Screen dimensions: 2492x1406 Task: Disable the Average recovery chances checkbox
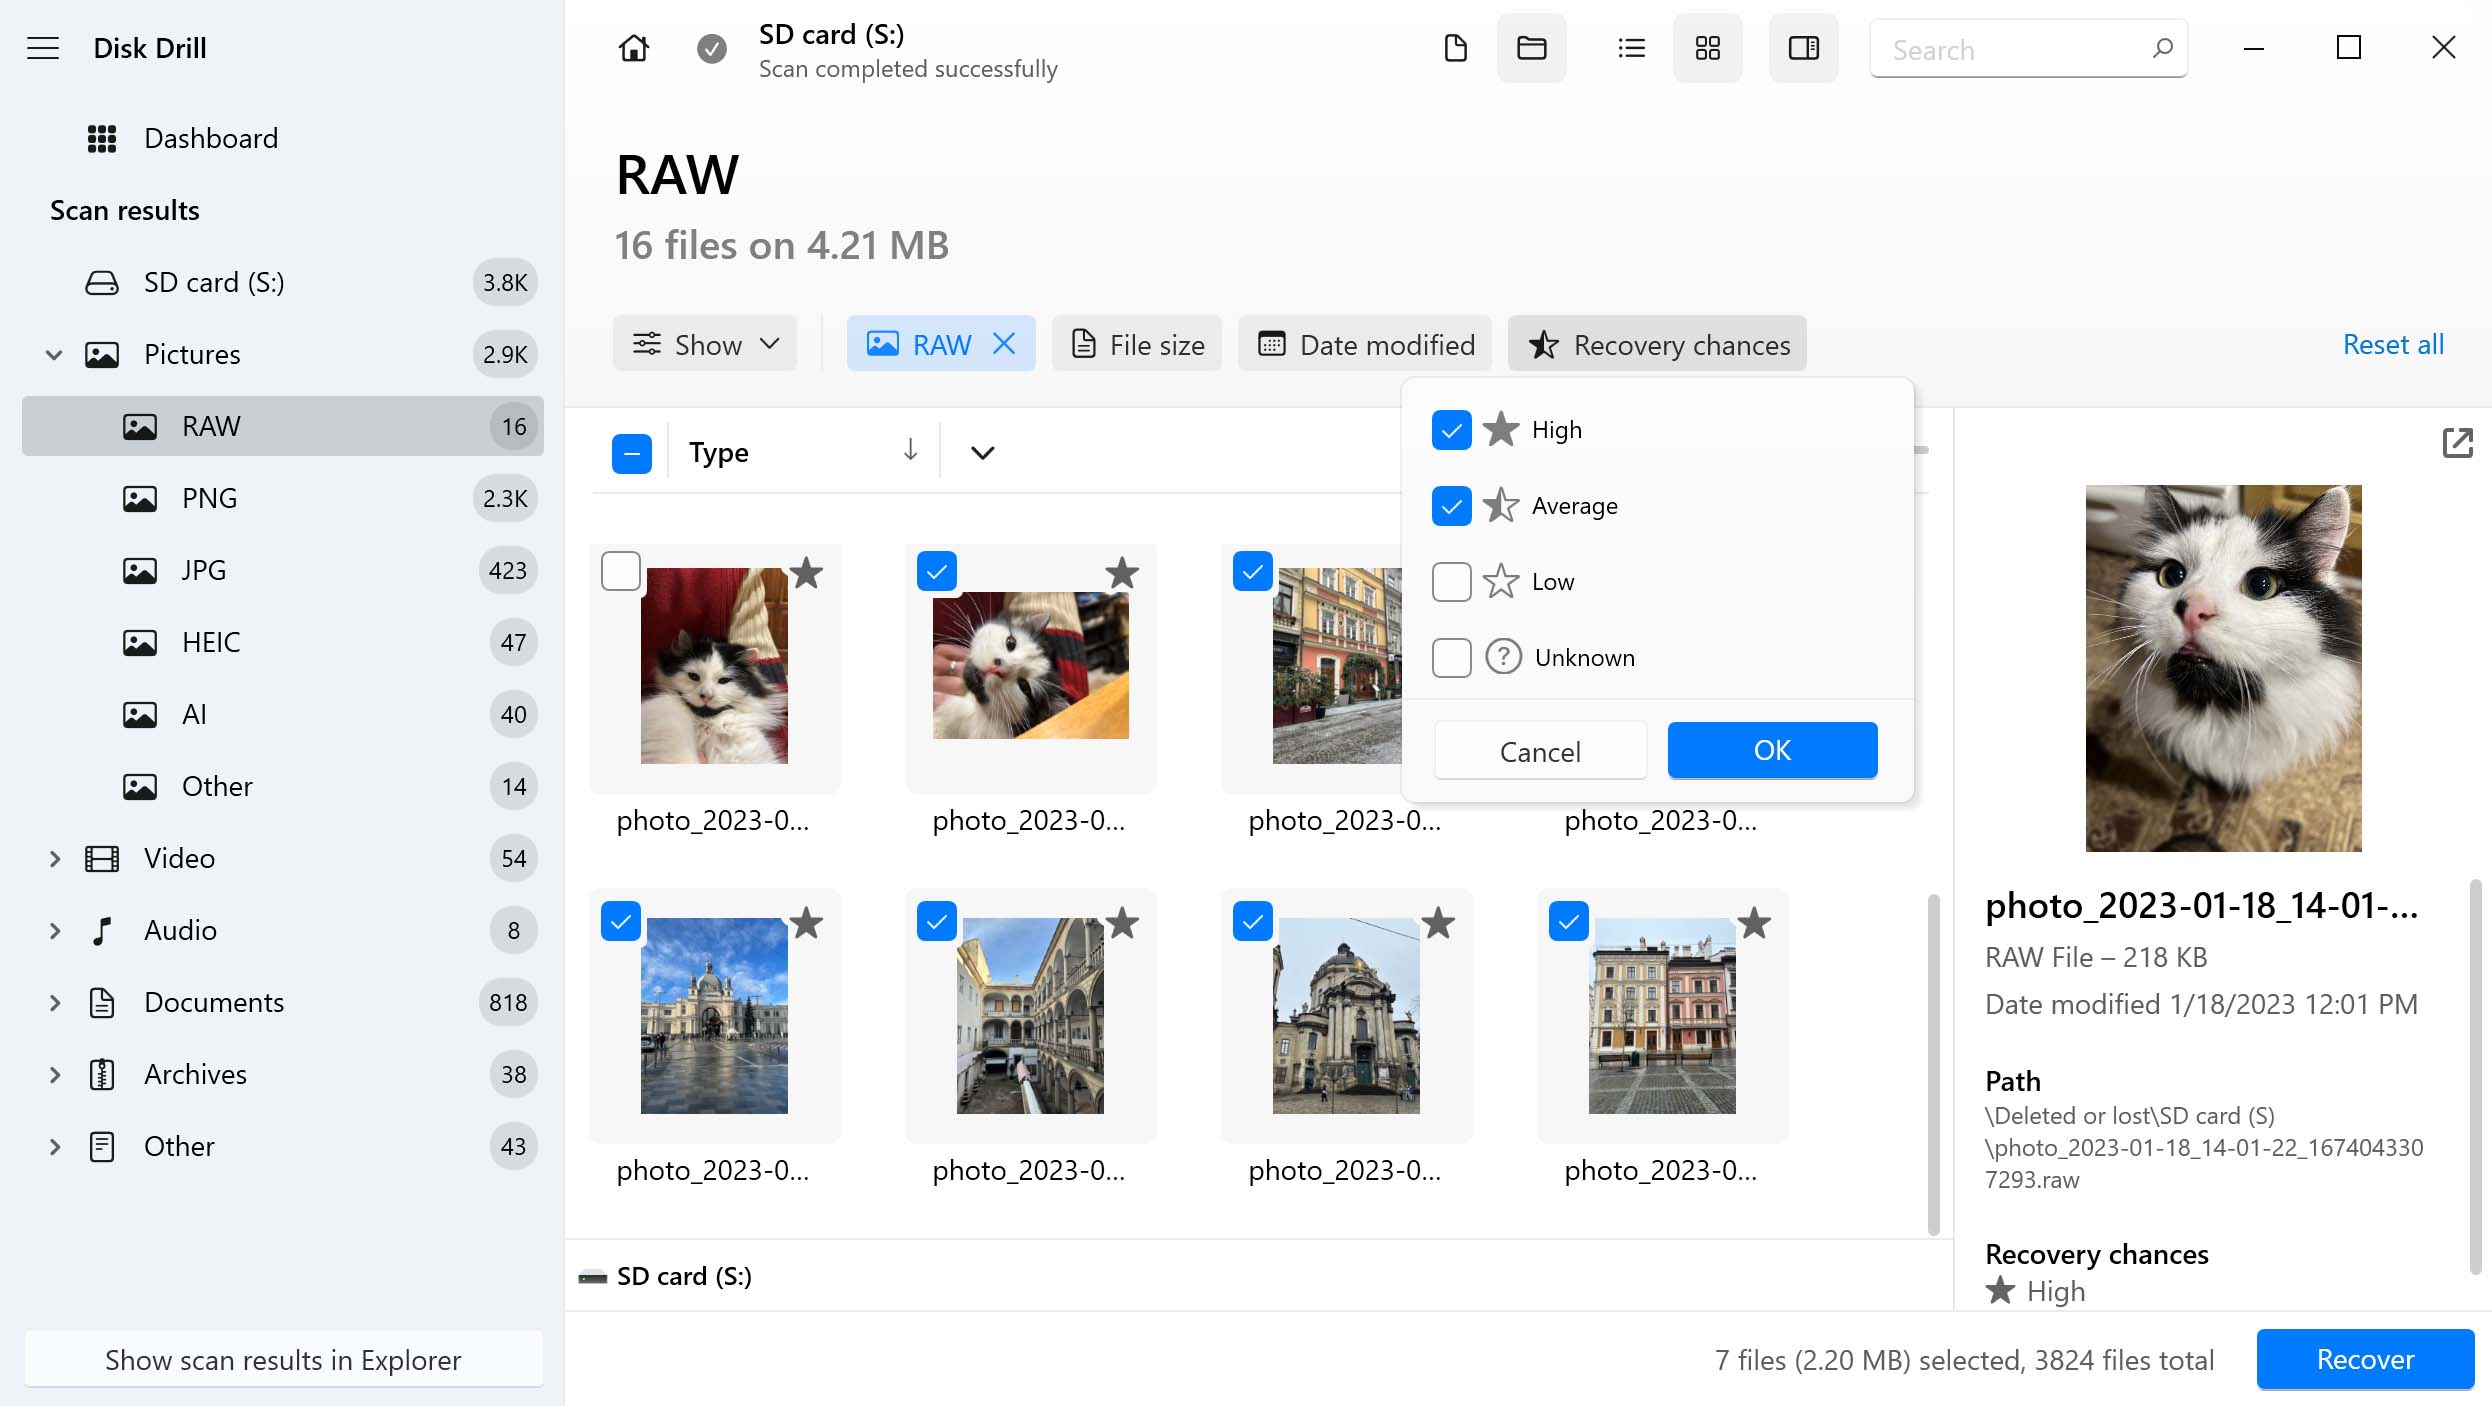pyautogui.click(x=1451, y=505)
